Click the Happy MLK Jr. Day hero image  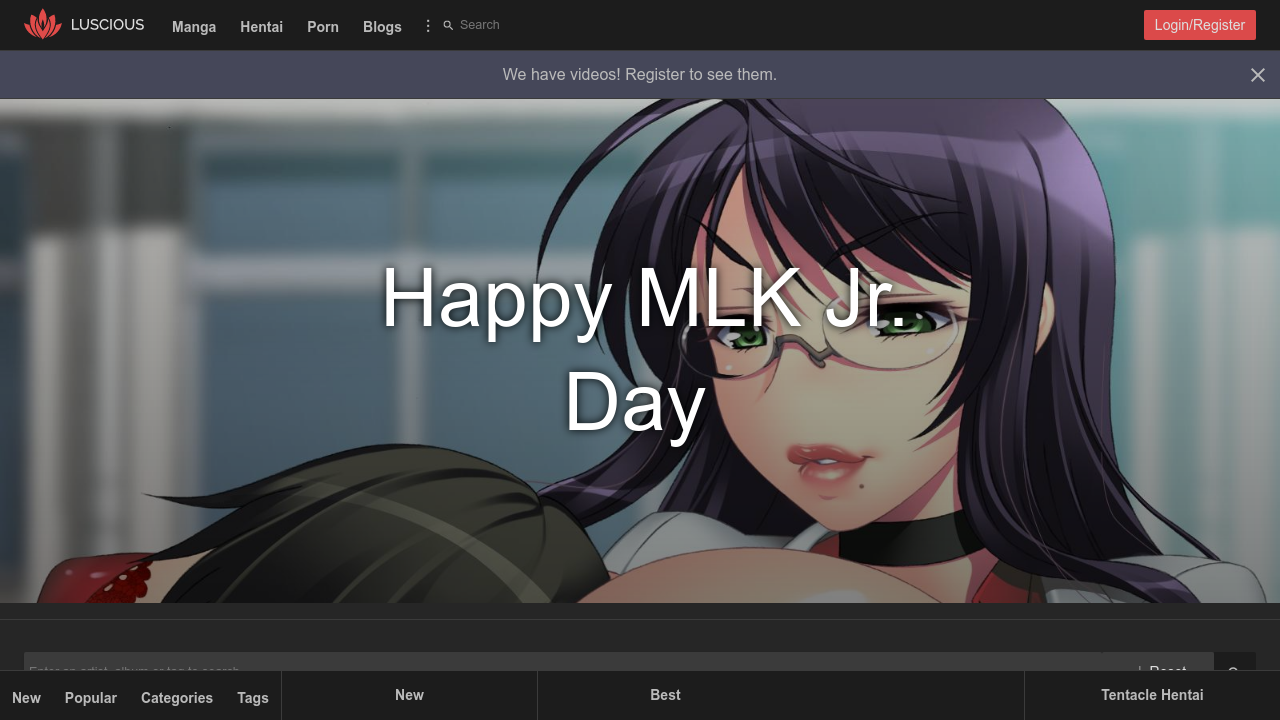coord(640,351)
